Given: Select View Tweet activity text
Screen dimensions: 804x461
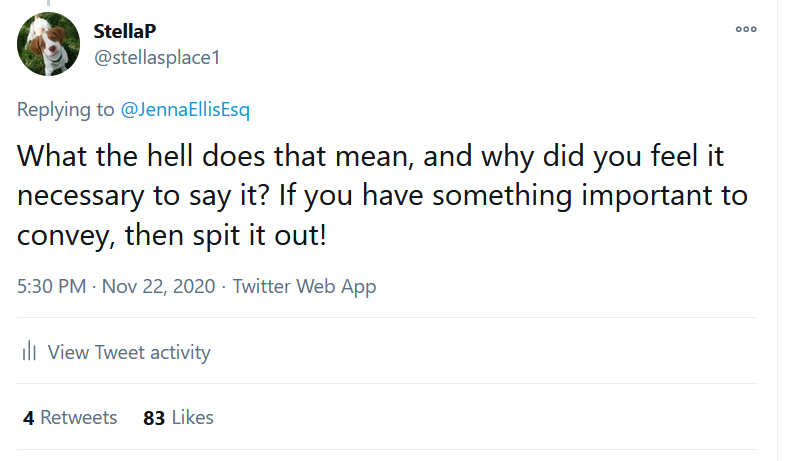Looking at the screenshot, I should pos(129,352).
